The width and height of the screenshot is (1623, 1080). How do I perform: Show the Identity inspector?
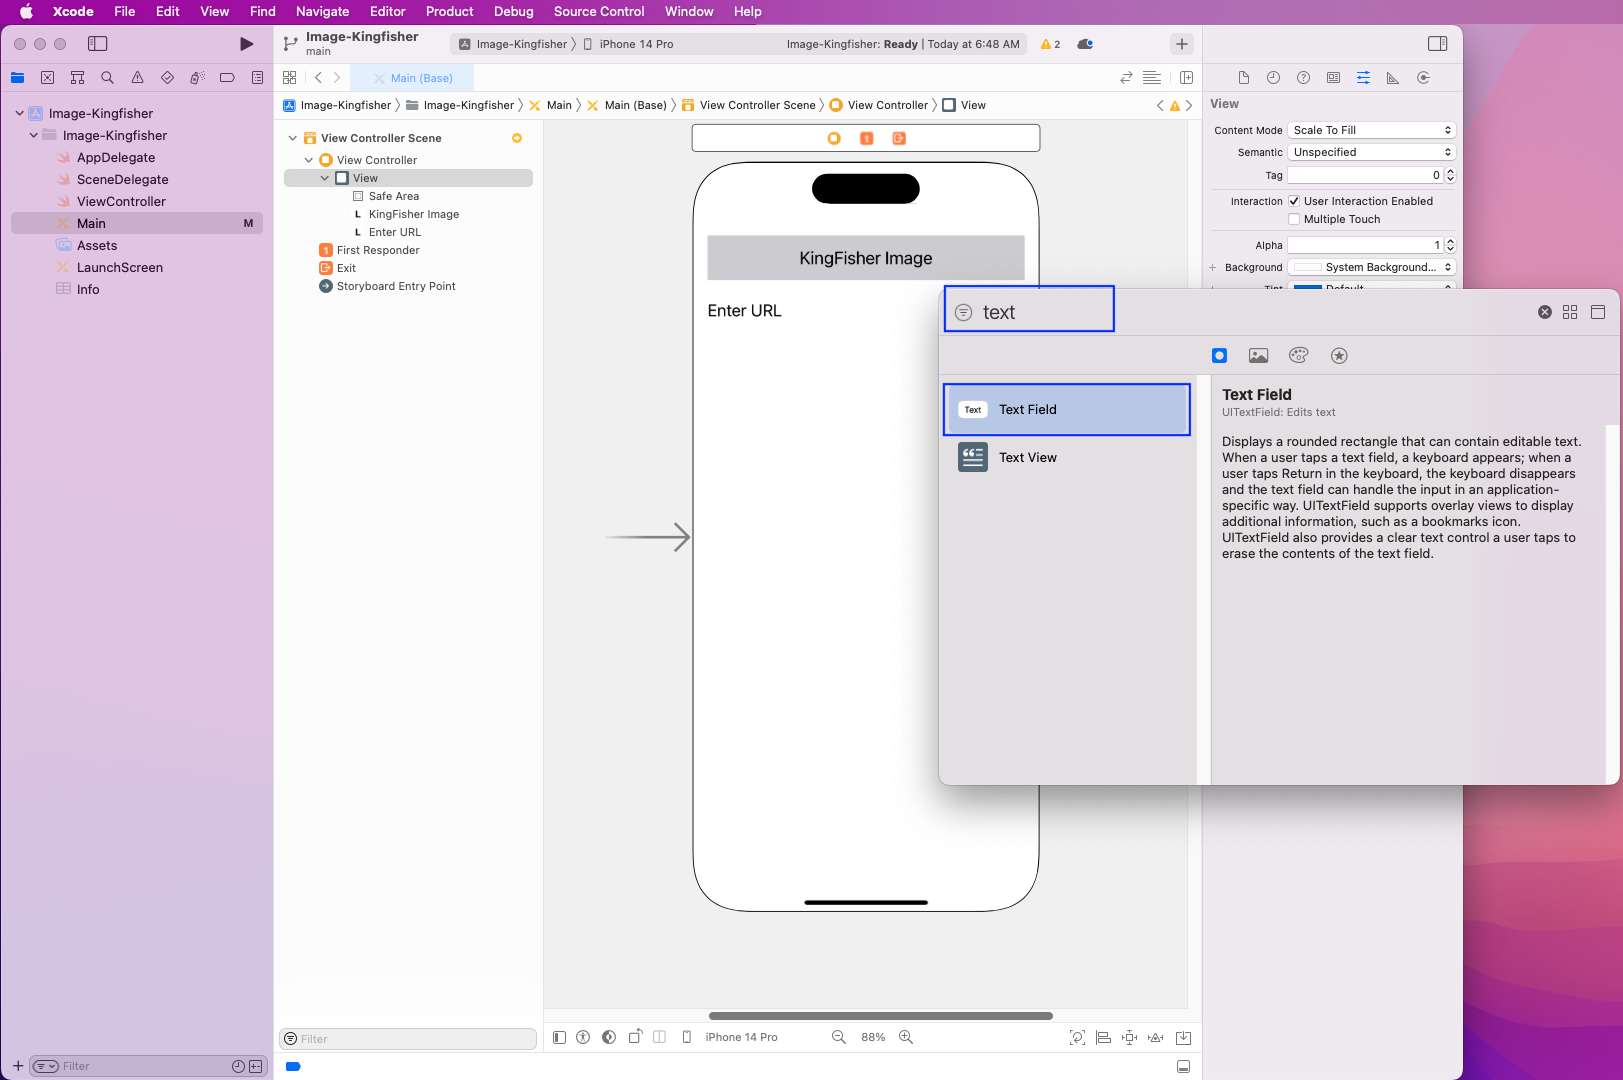point(1333,78)
